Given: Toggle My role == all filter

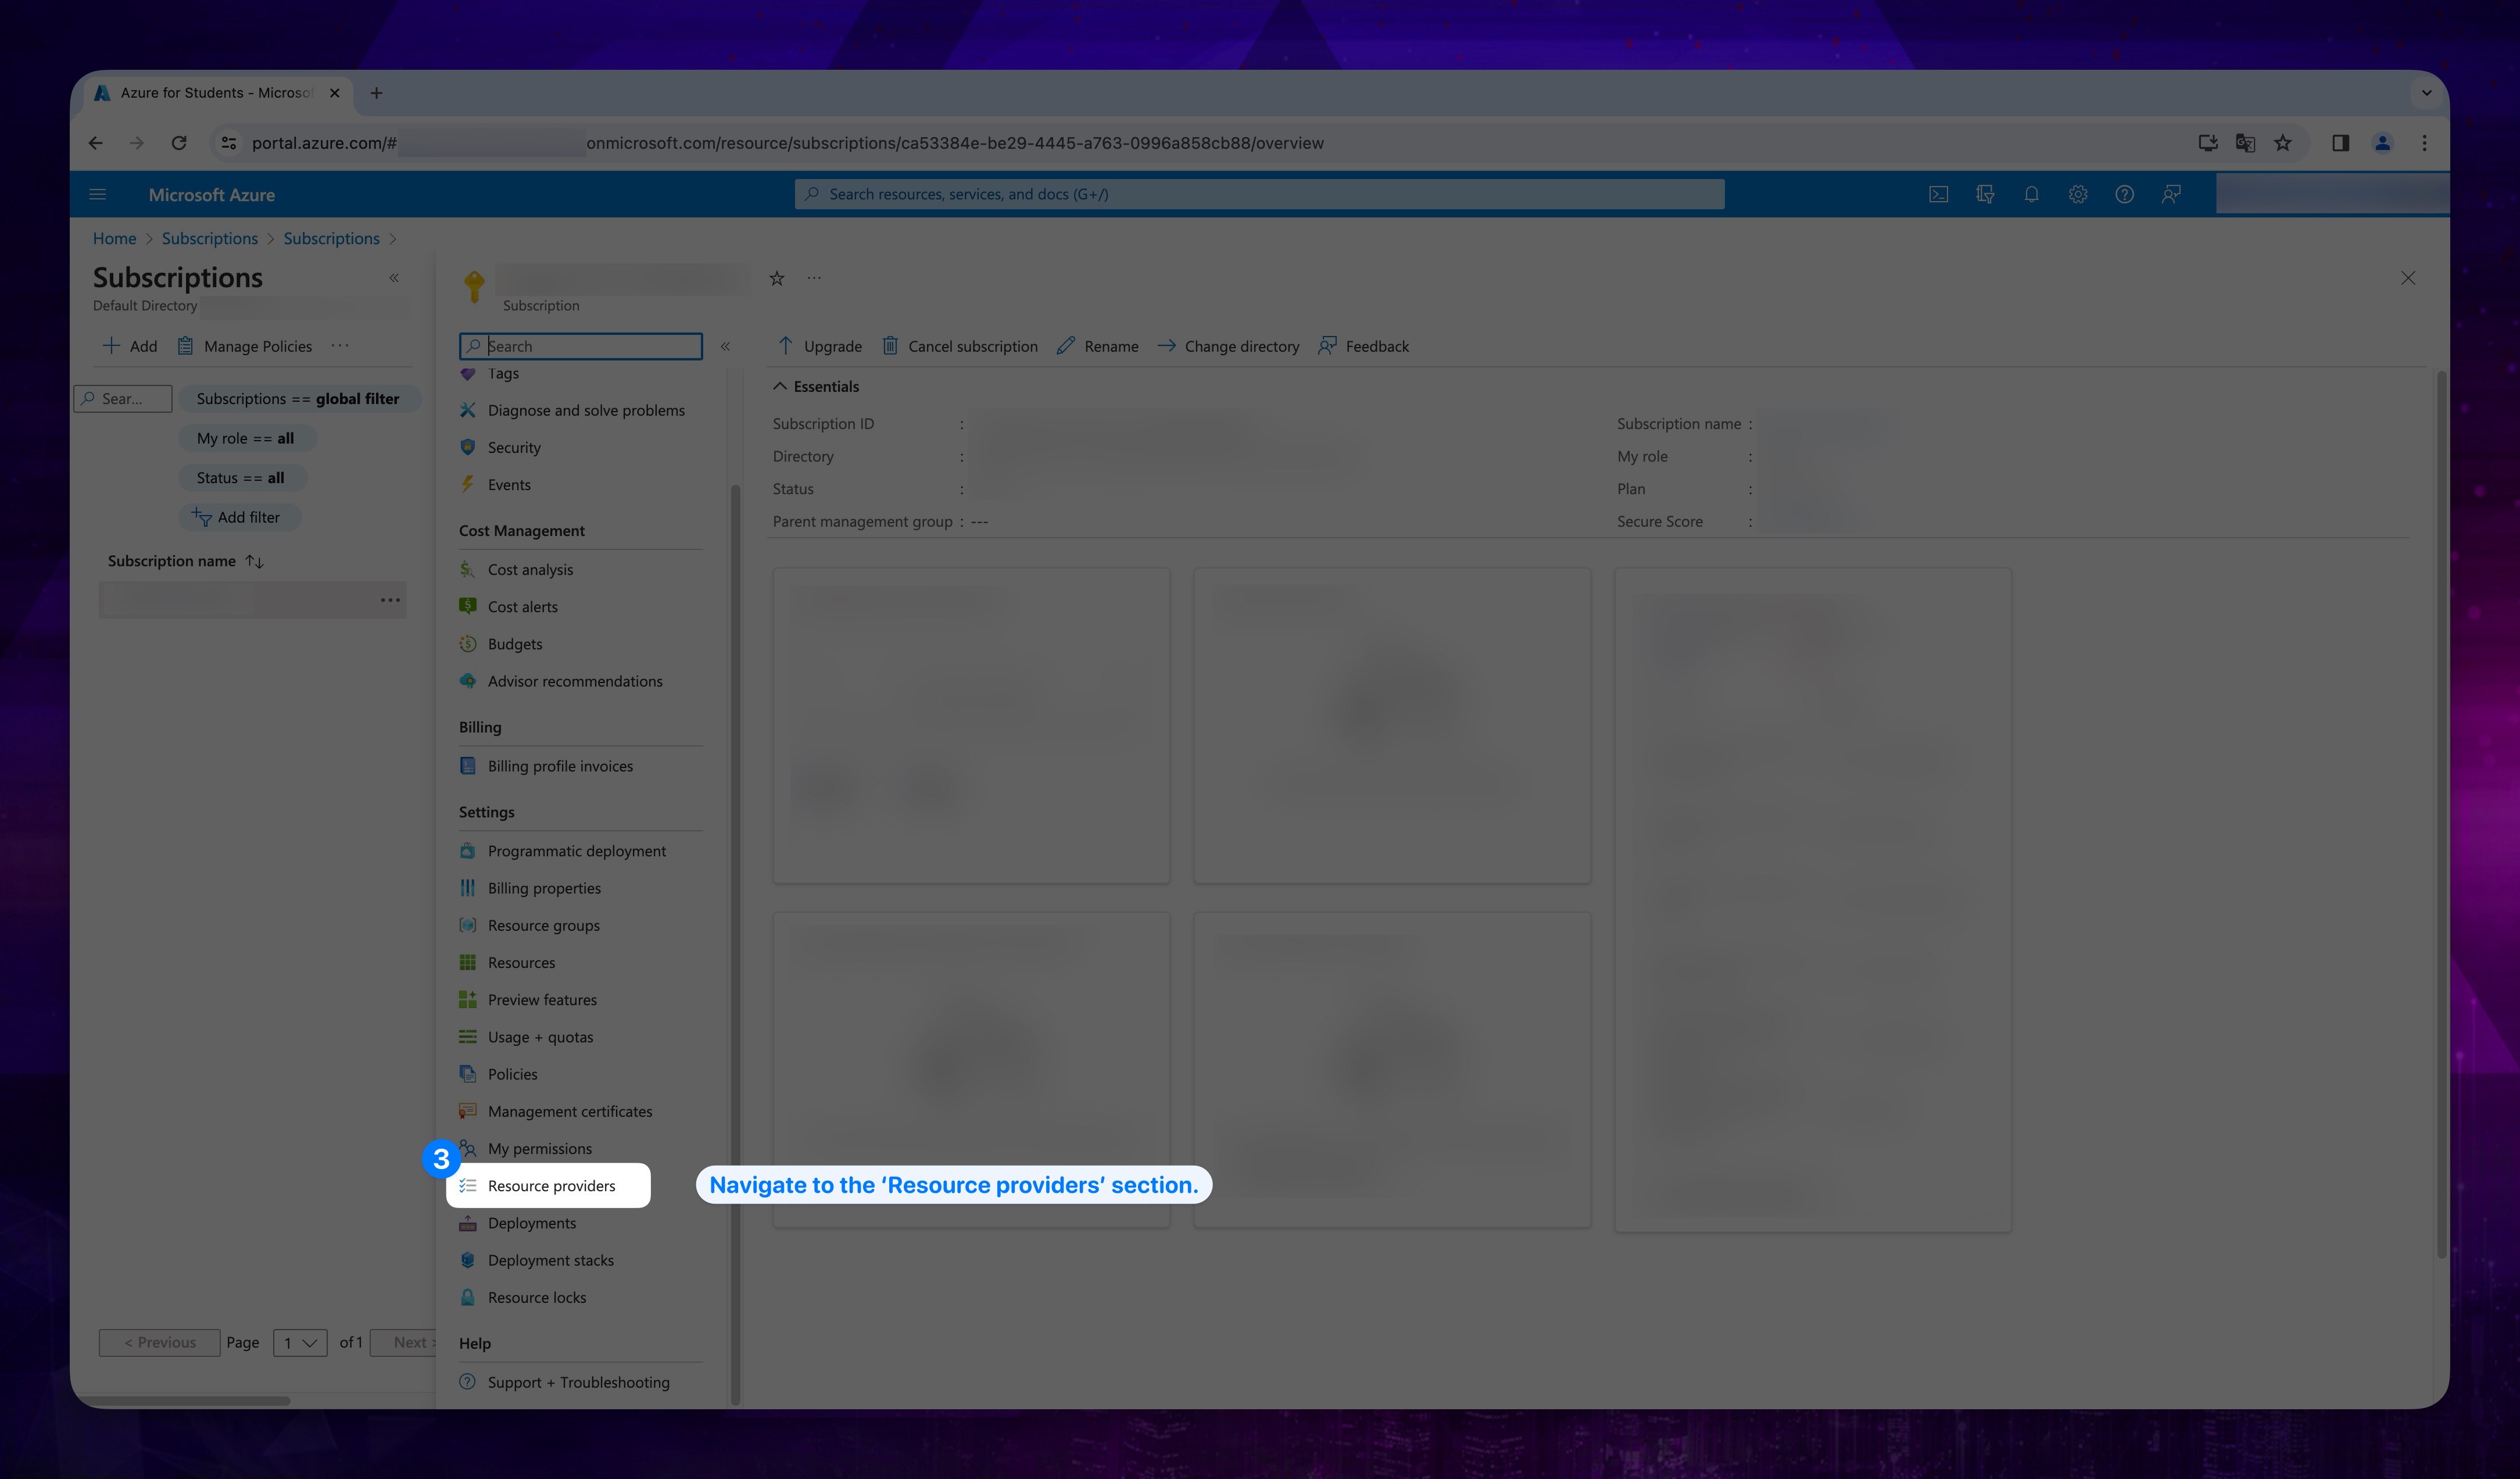Looking at the screenshot, I should (x=241, y=437).
